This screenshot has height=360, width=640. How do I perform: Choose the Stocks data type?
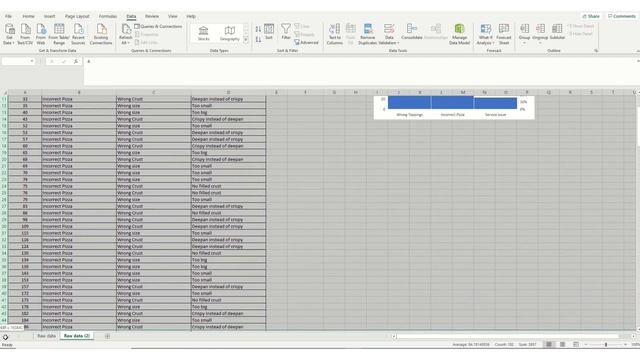coord(203,33)
